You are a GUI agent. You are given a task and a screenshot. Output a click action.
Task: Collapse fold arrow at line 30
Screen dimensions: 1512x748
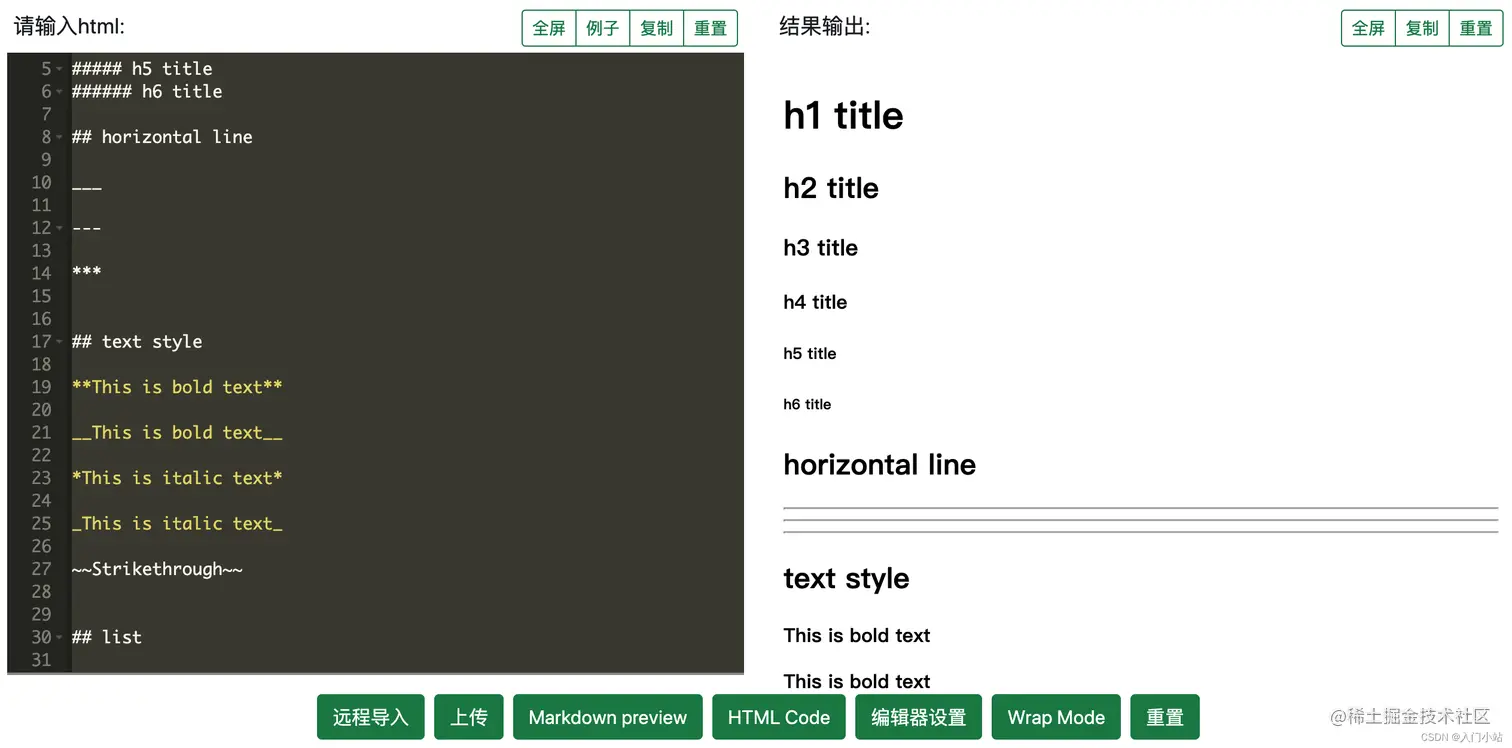click(x=60, y=638)
